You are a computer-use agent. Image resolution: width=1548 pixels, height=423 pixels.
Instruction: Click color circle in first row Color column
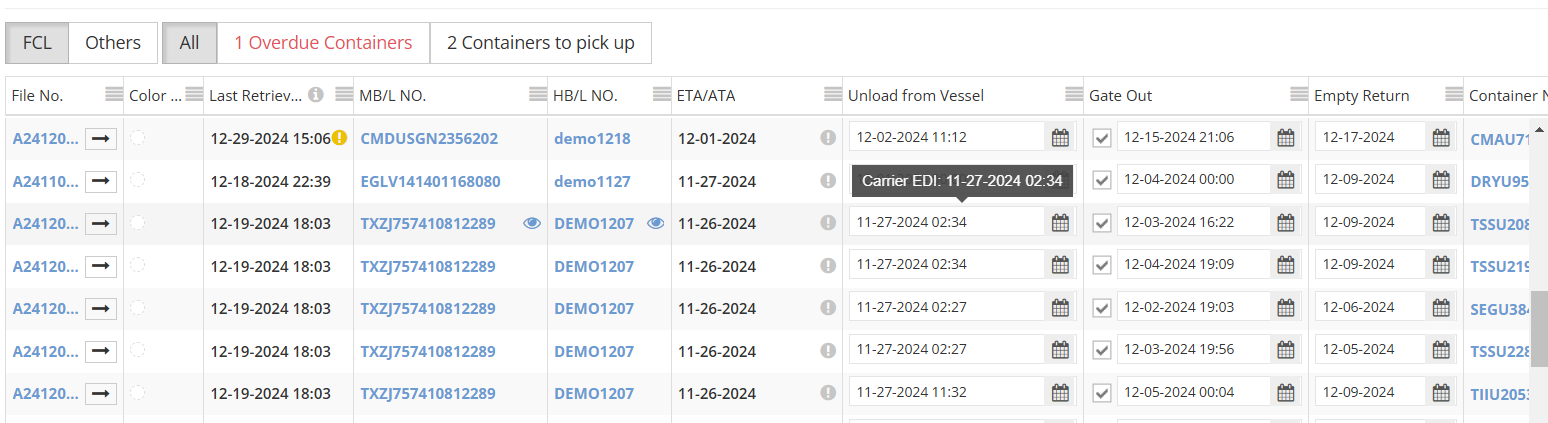(137, 138)
